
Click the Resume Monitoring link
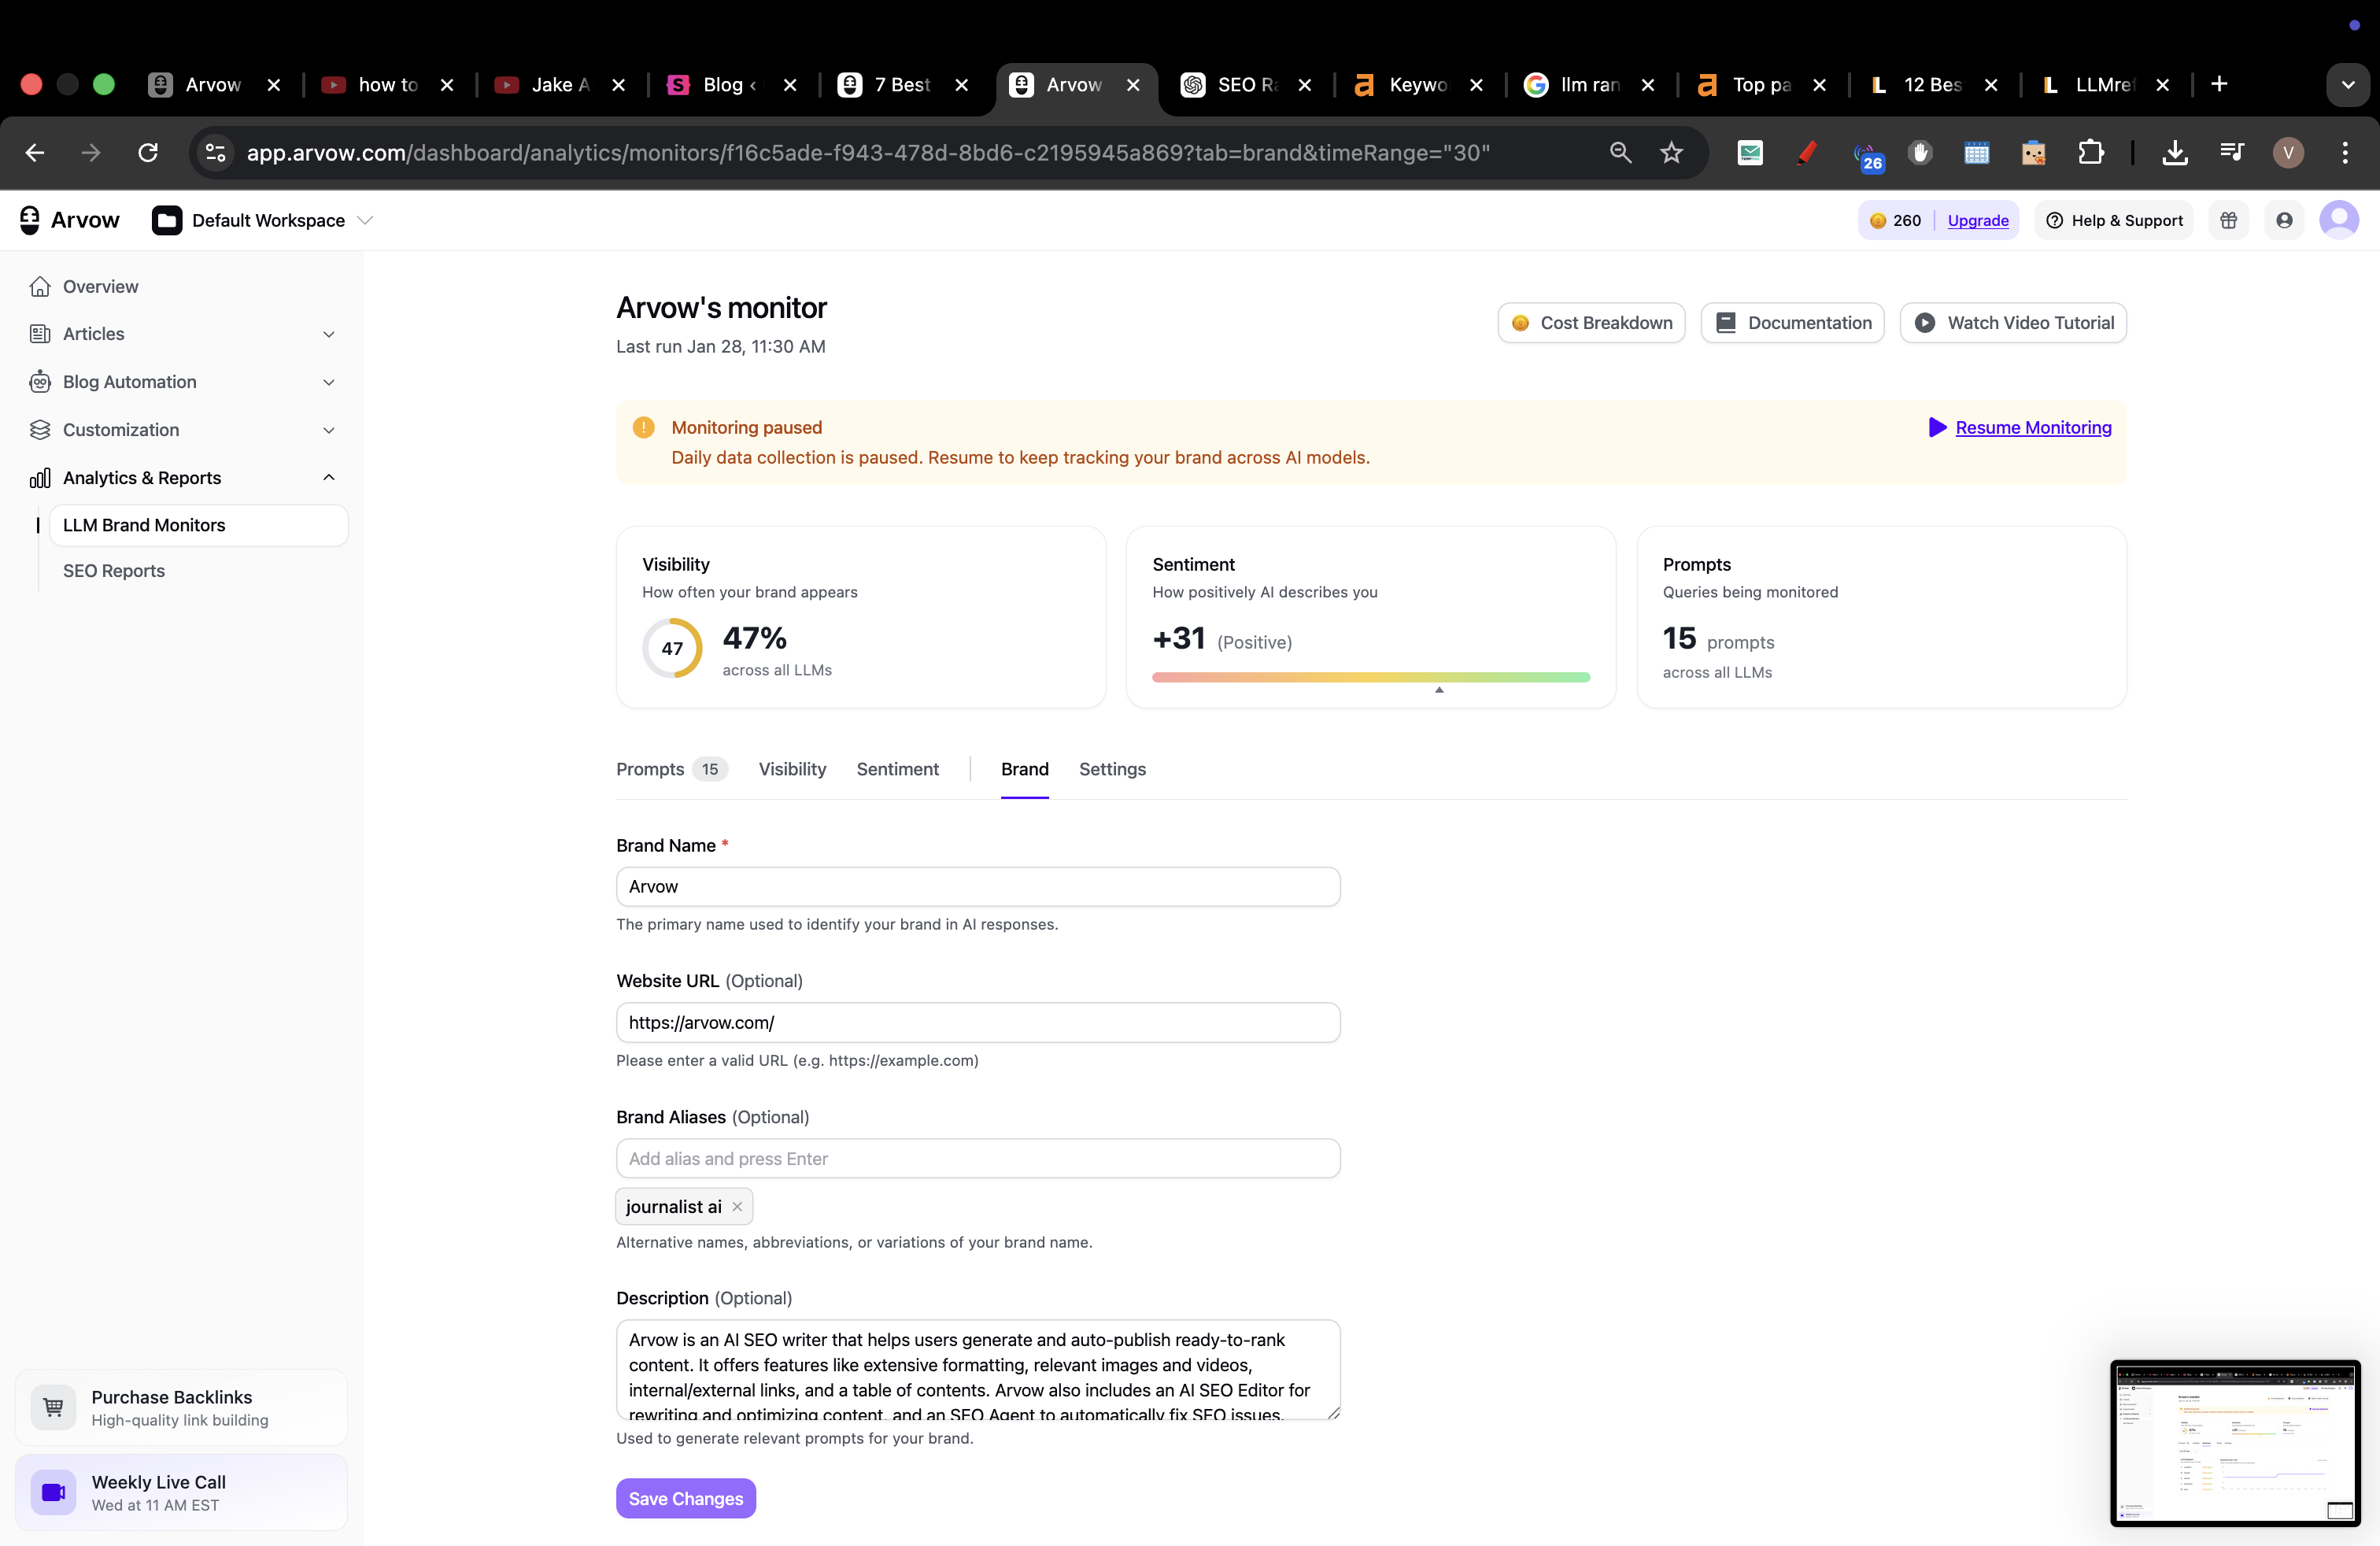2033,428
